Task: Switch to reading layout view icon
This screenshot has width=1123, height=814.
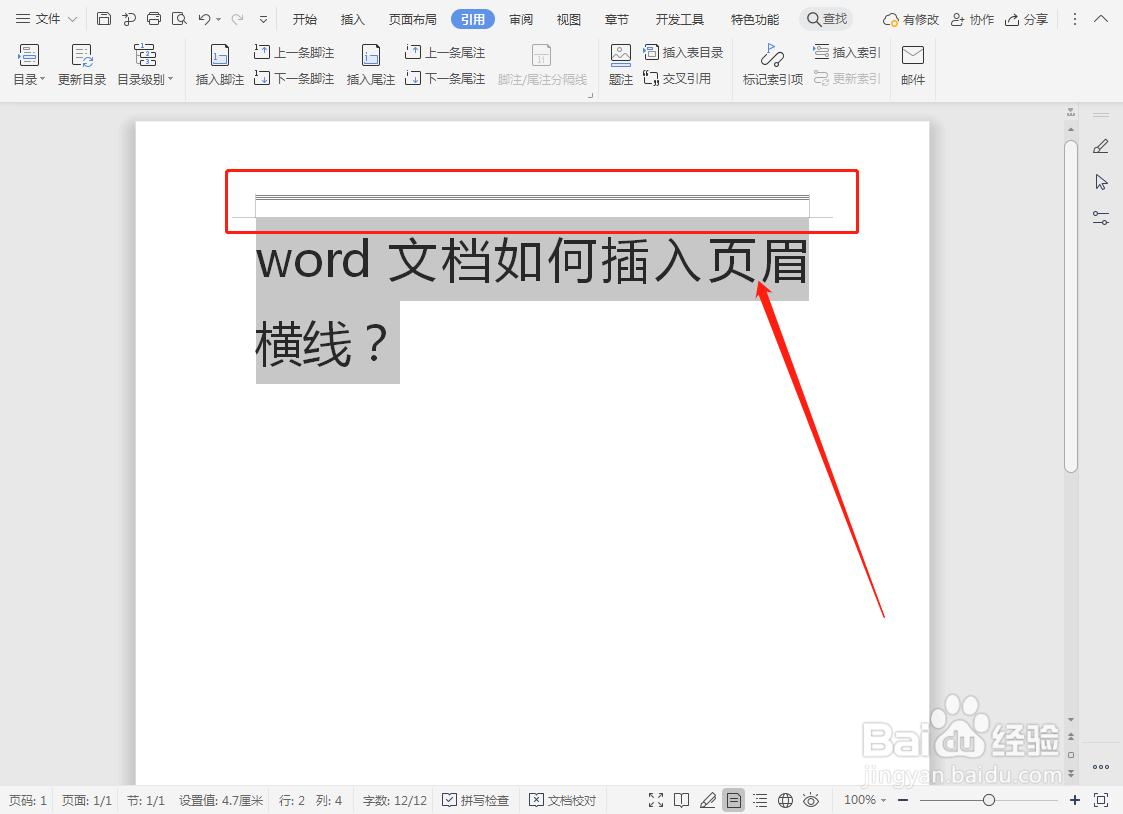Action: (x=681, y=800)
